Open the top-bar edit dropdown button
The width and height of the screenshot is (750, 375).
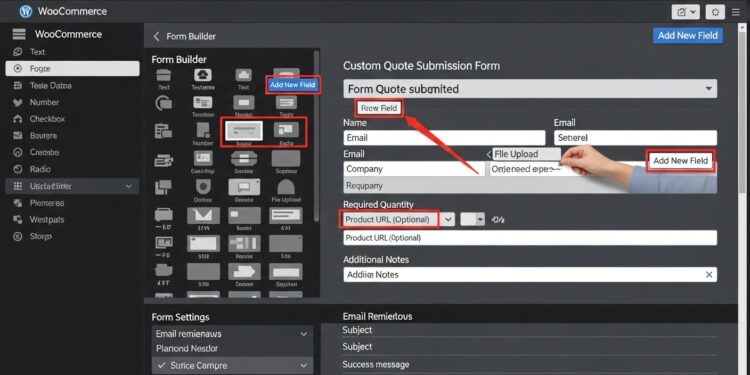pyautogui.click(x=686, y=12)
